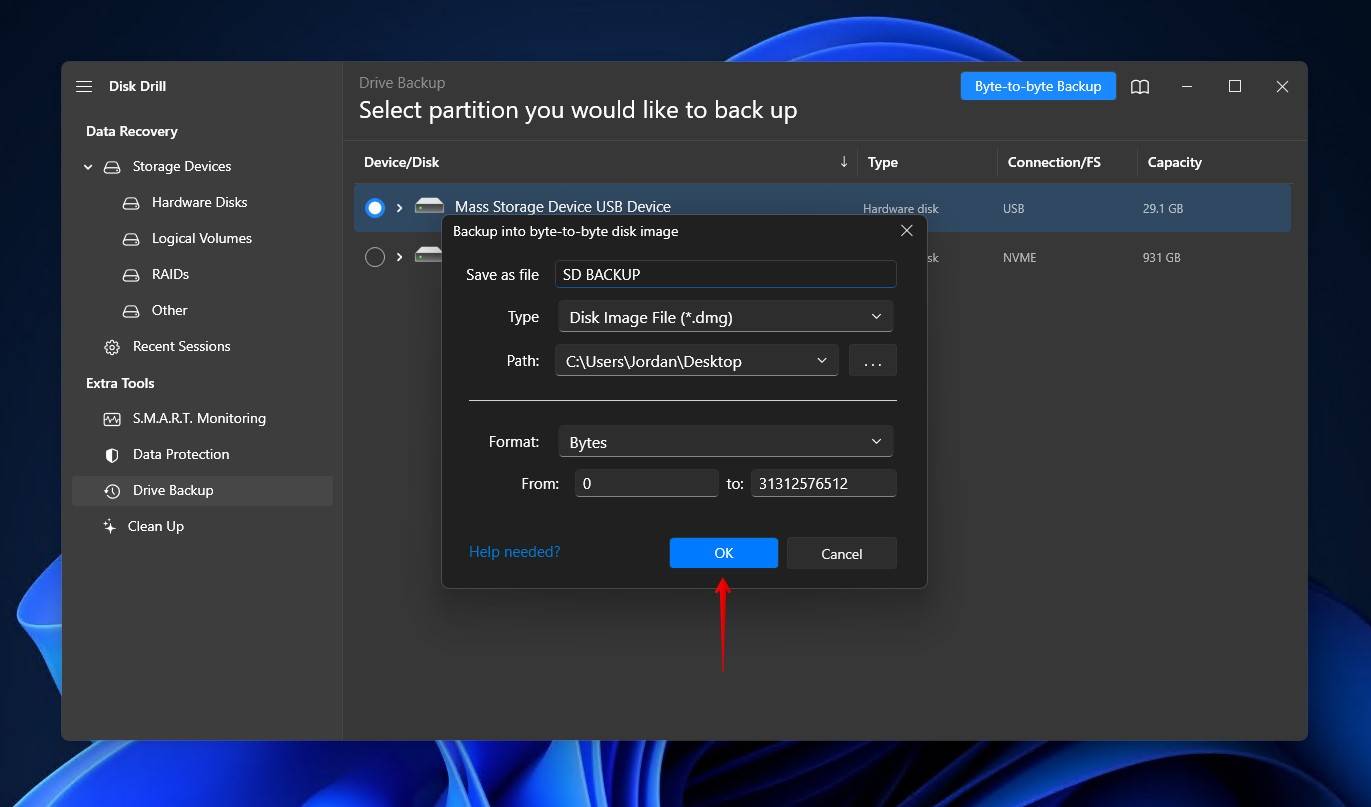Sort by the Type column header
The width and height of the screenshot is (1371, 807).
pos(883,162)
